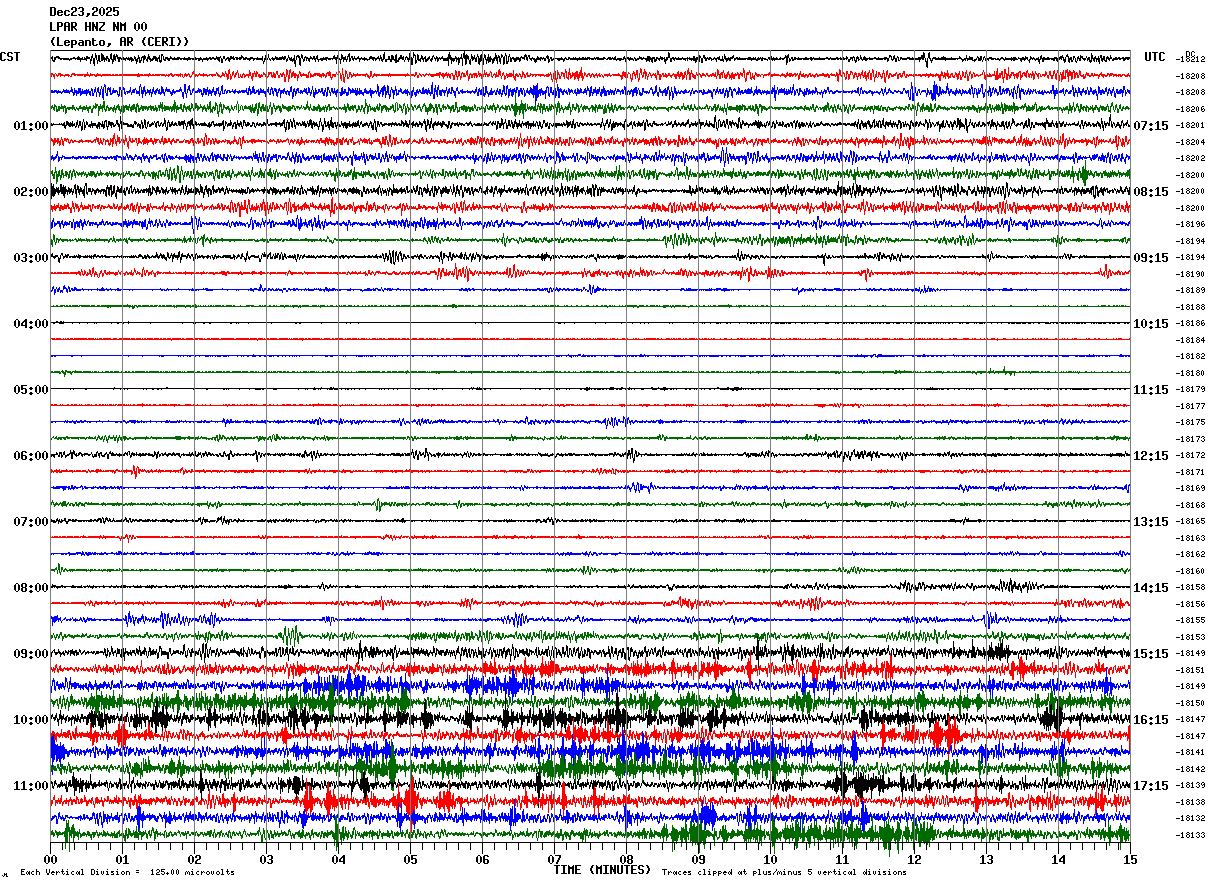
Task: Select the station code LPAR HNZ NM 00
Action: (98, 27)
